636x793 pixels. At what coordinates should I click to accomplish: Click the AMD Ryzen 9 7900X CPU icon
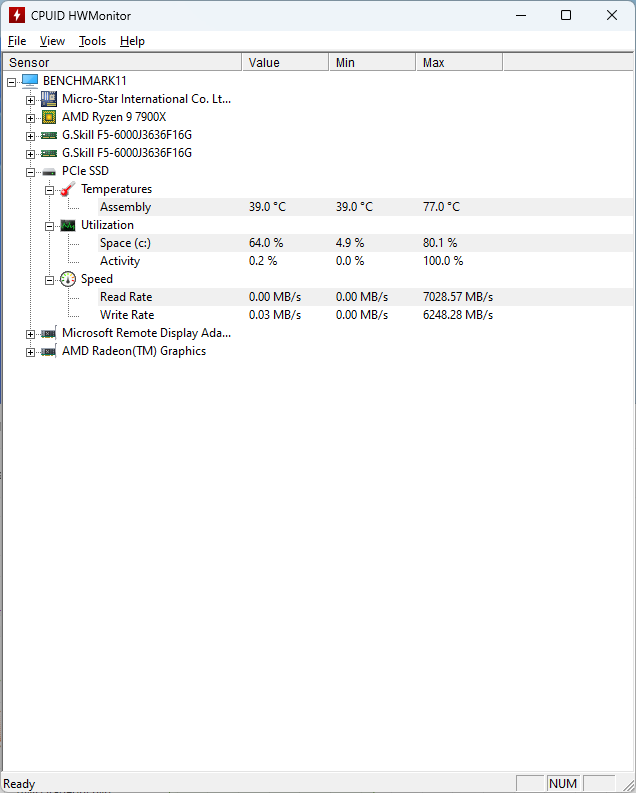point(49,117)
